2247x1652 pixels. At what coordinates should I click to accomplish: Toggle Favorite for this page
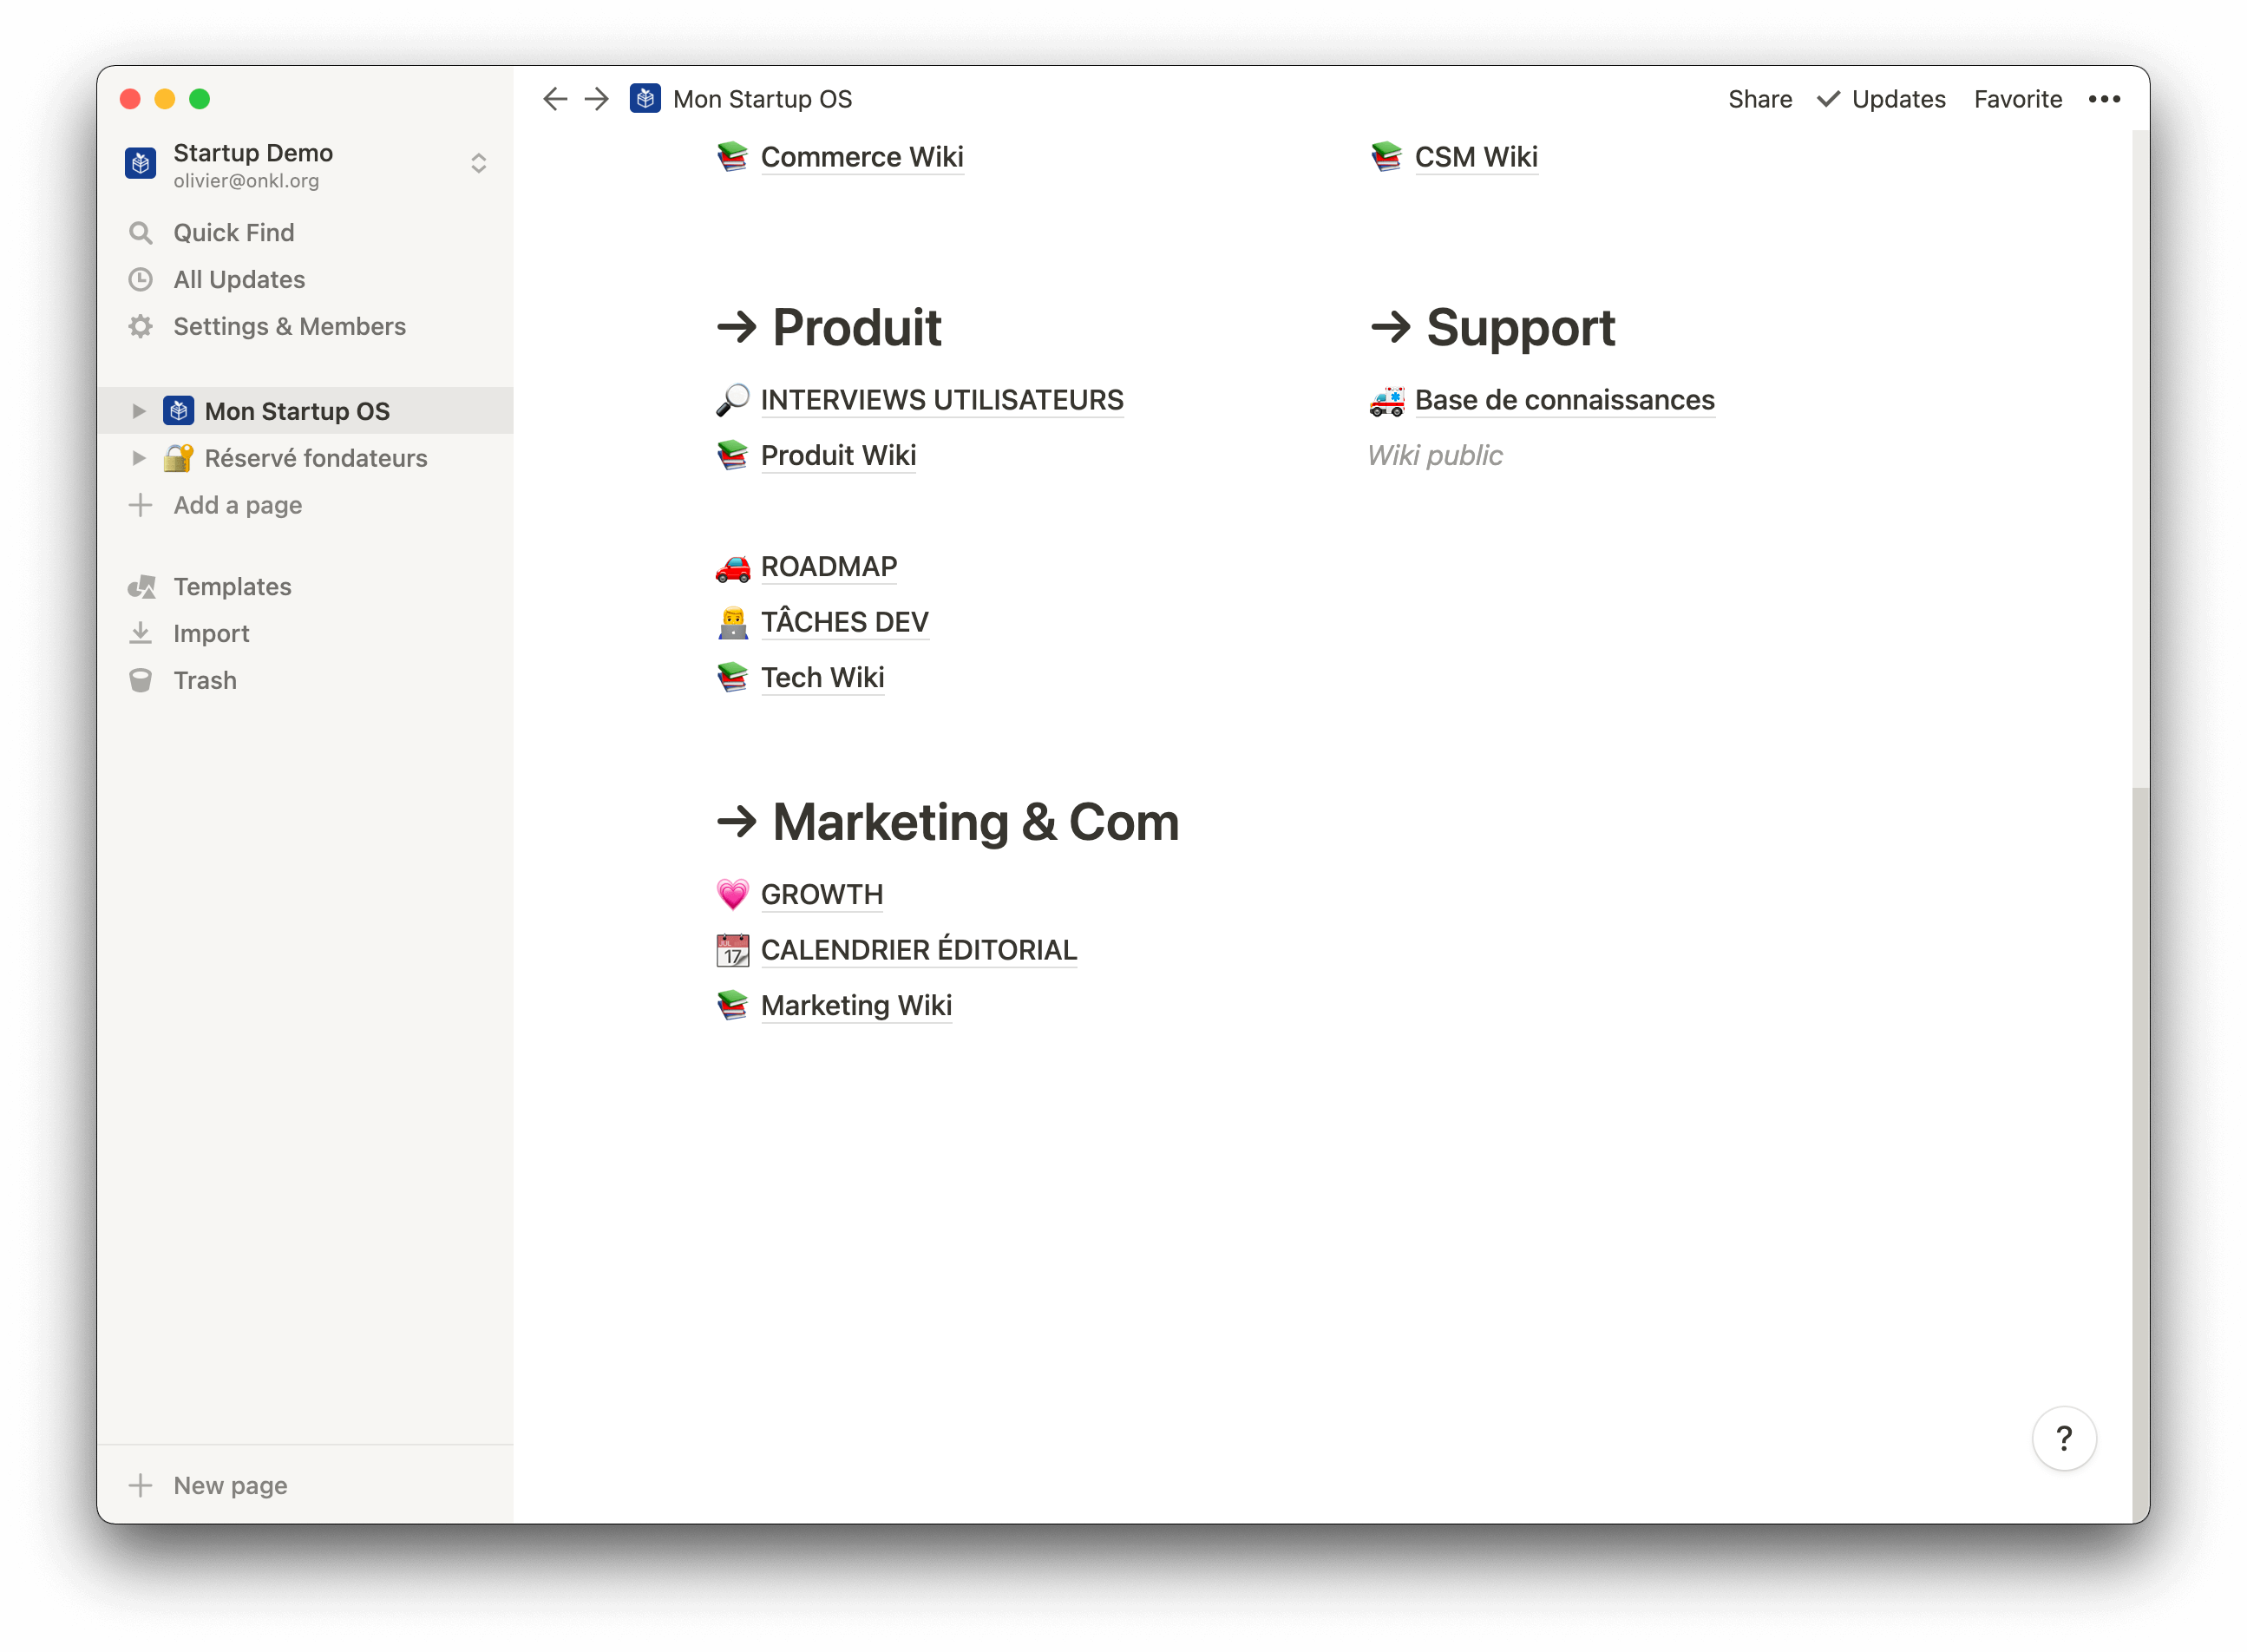pos(2017,99)
